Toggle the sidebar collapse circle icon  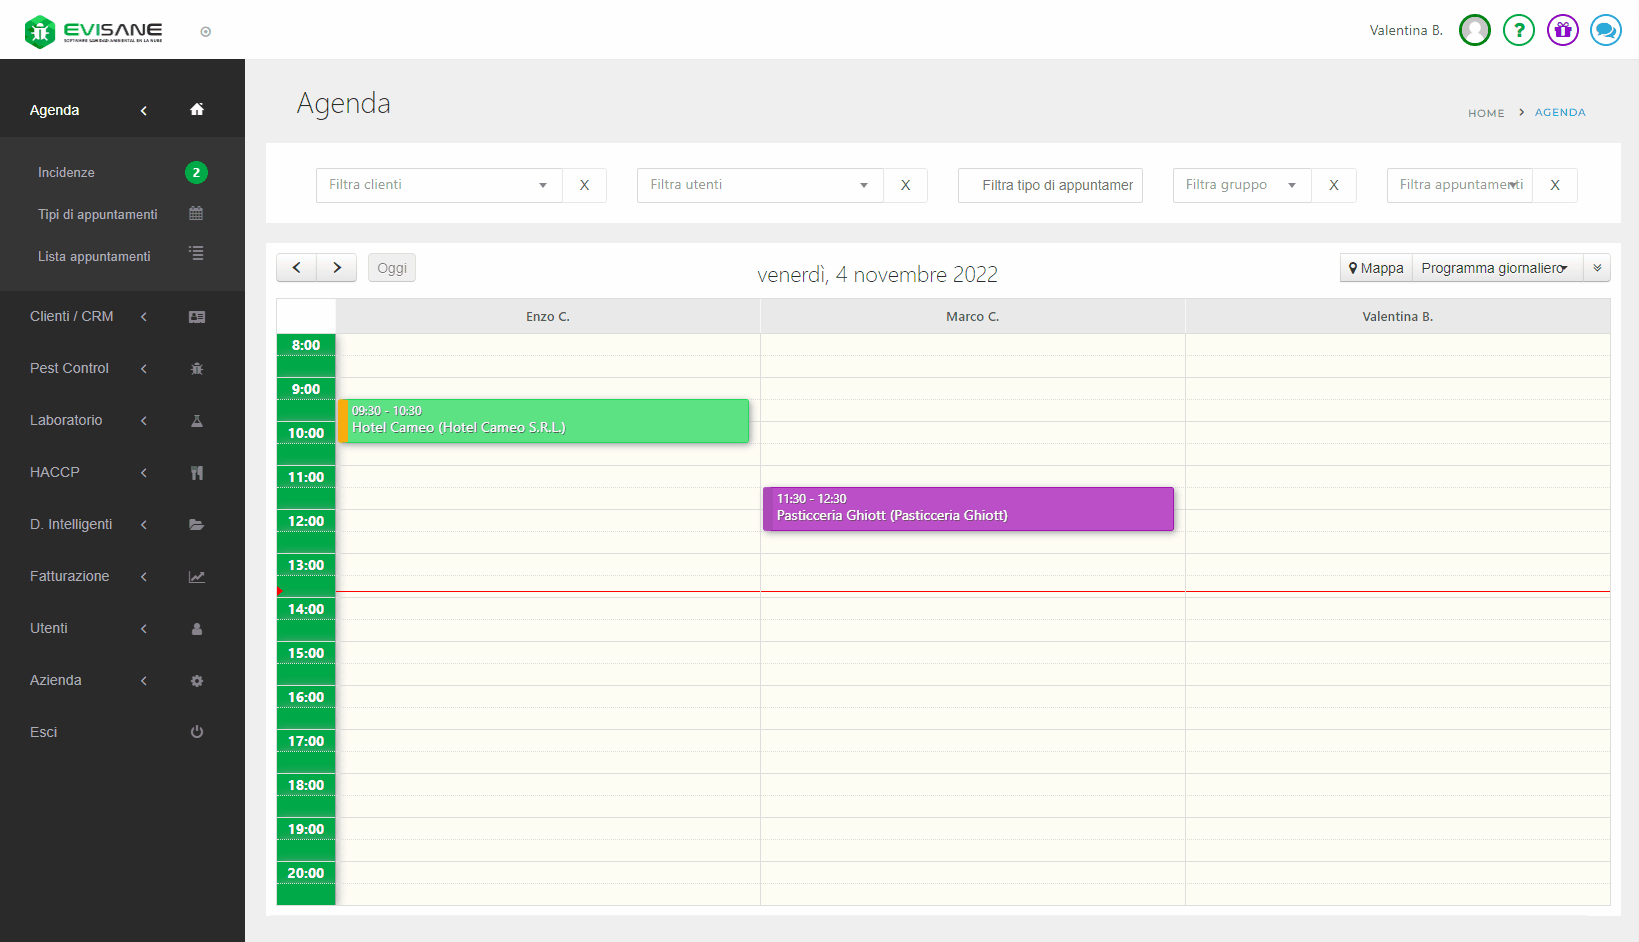pyautogui.click(x=206, y=32)
